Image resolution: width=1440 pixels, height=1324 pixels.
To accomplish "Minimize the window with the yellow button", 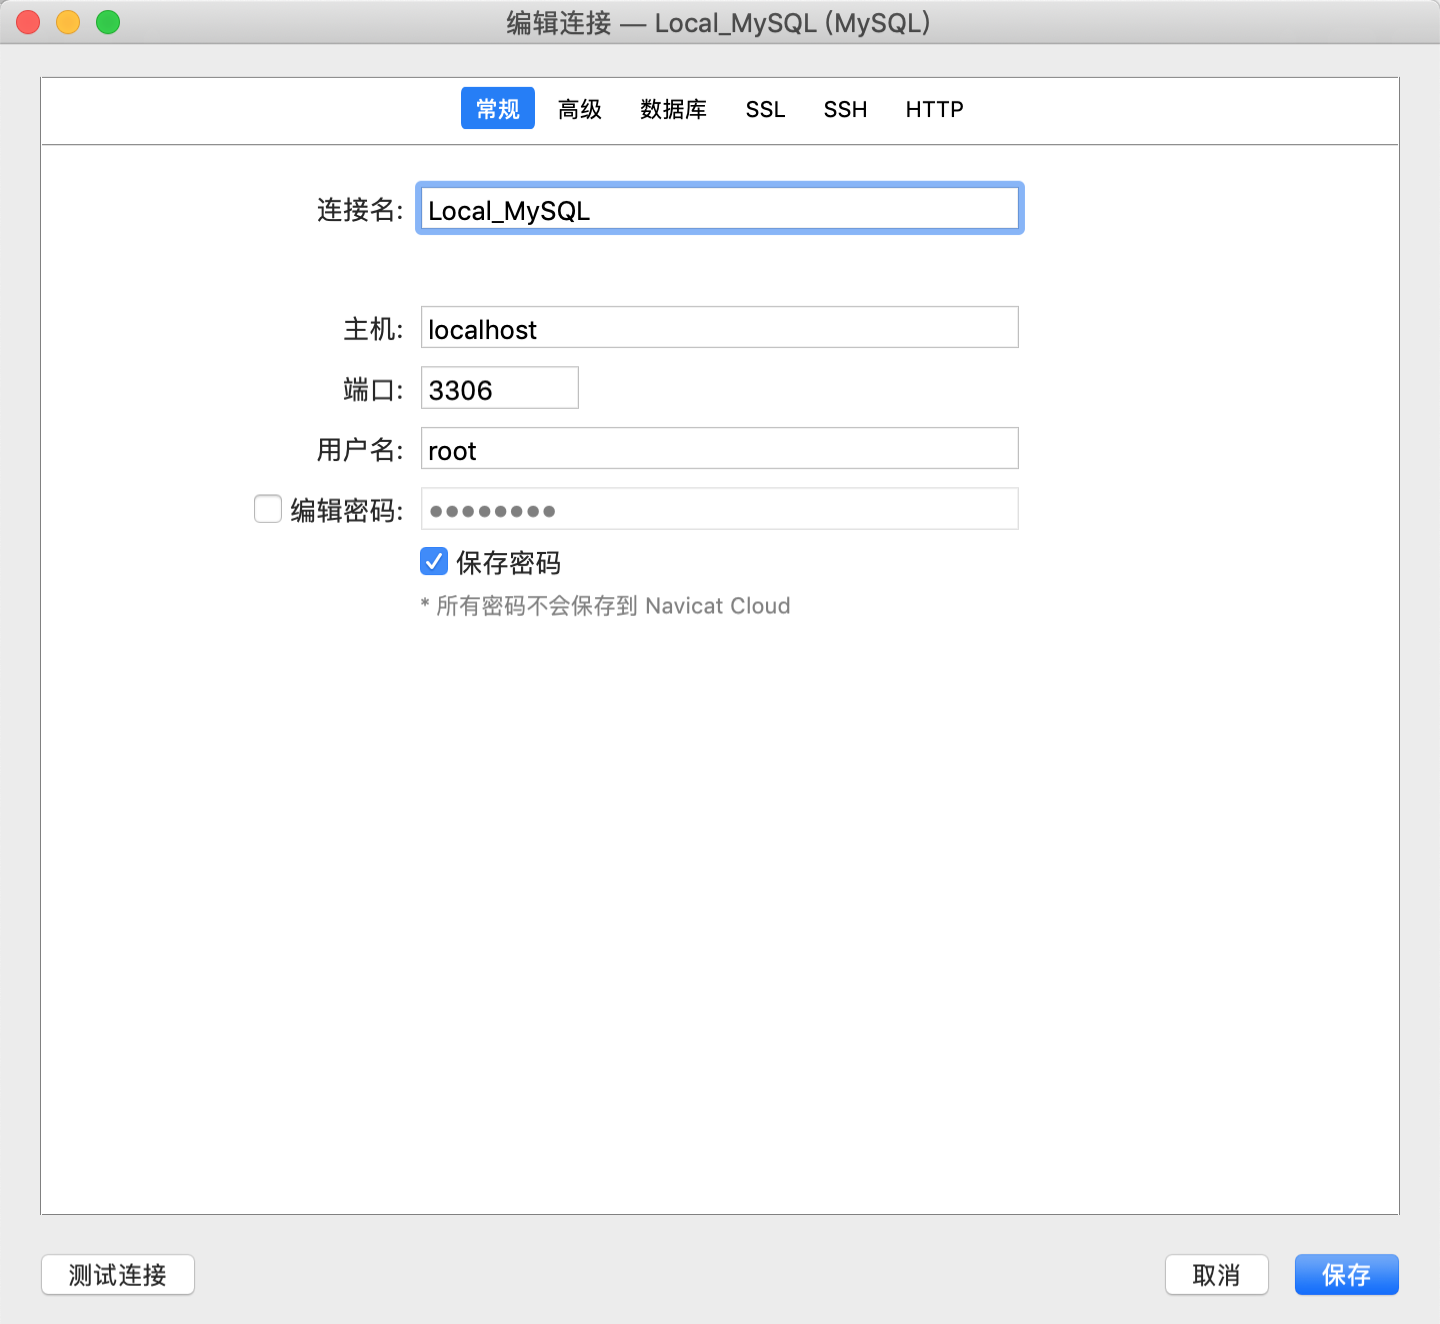I will click(x=68, y=22).
